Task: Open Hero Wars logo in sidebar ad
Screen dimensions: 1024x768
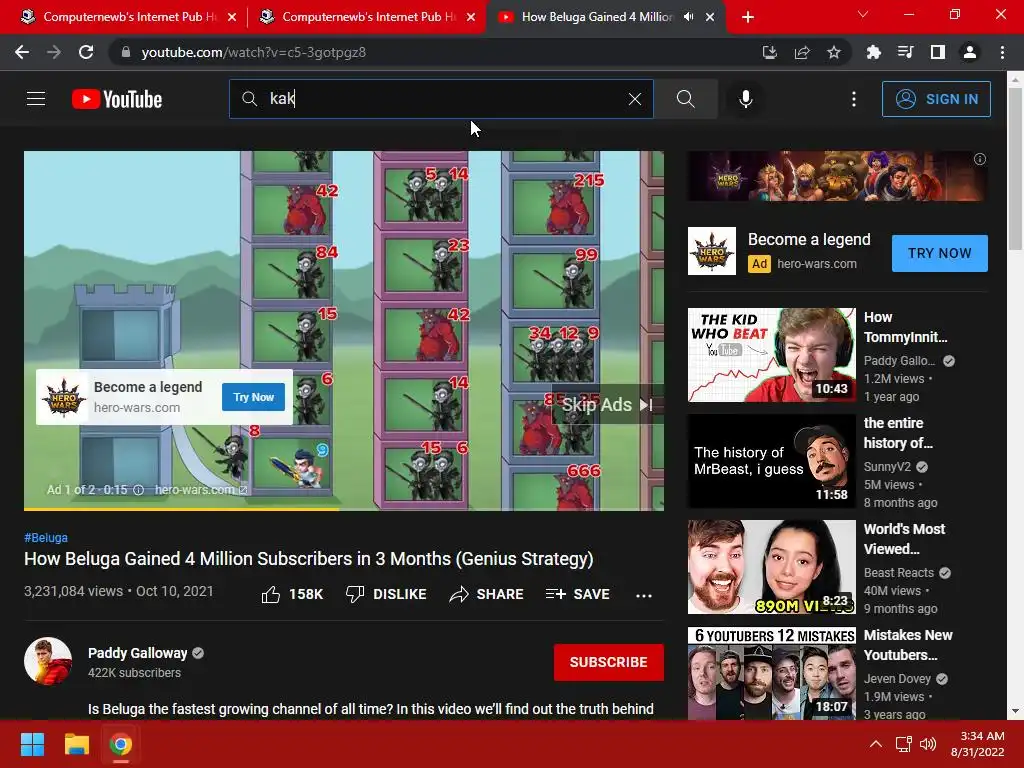Action: (712, 251)
